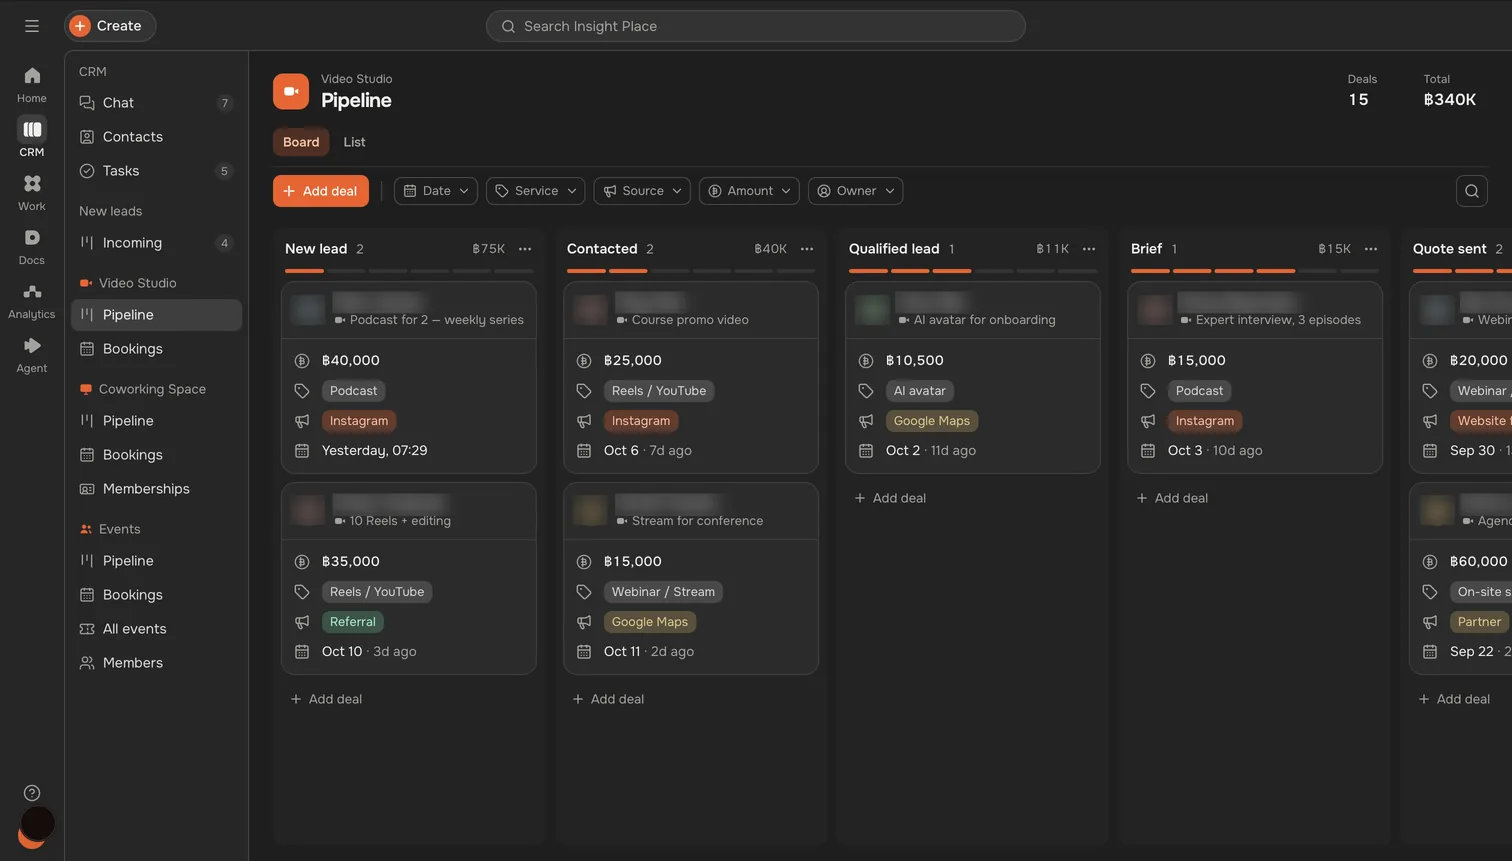
Task: Expand the Date filter dropdown
Action: coord(436,191)
